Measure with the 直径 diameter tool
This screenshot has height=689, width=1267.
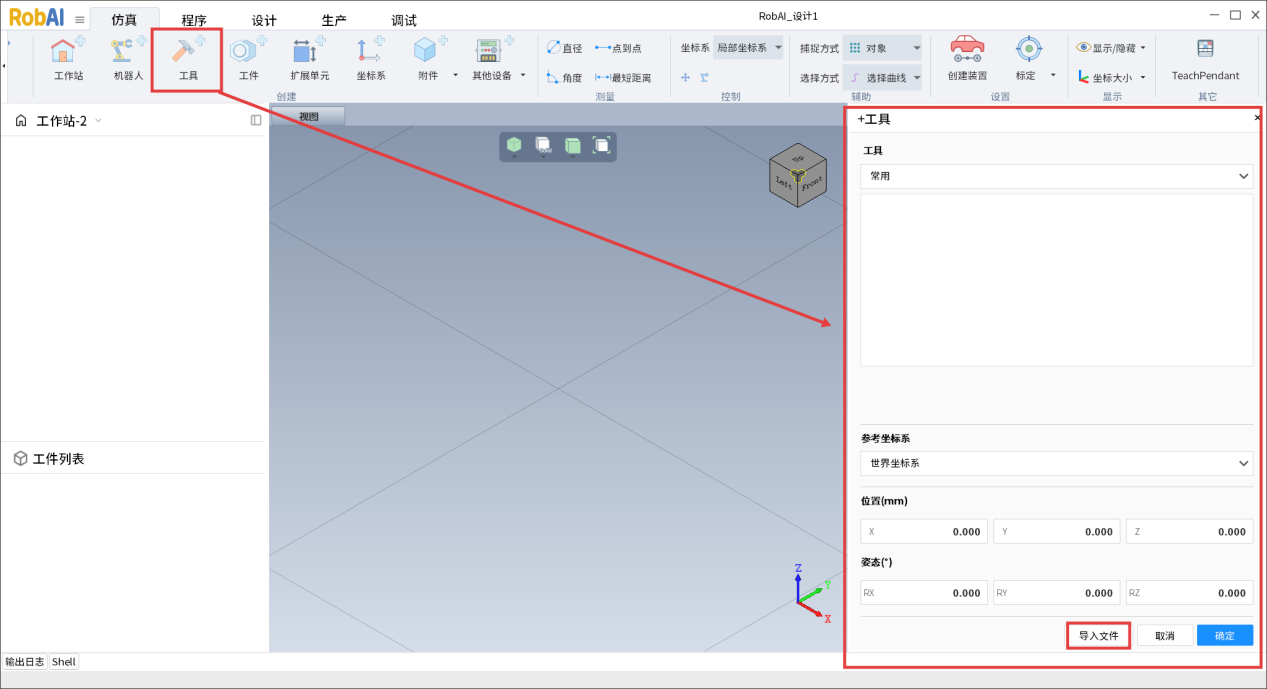tap(564, 48)
